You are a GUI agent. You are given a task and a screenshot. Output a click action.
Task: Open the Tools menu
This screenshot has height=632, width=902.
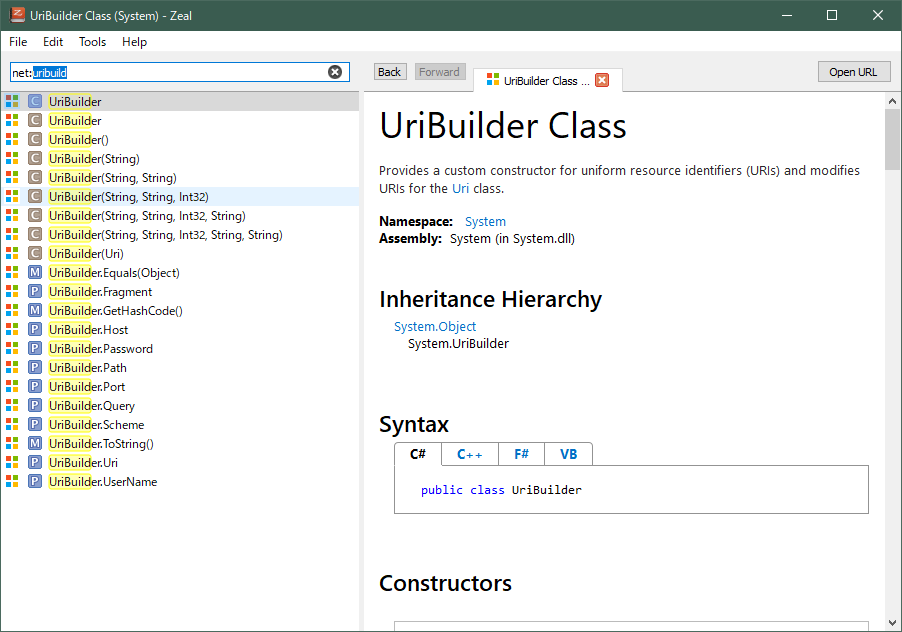click(x=92, y=42)
